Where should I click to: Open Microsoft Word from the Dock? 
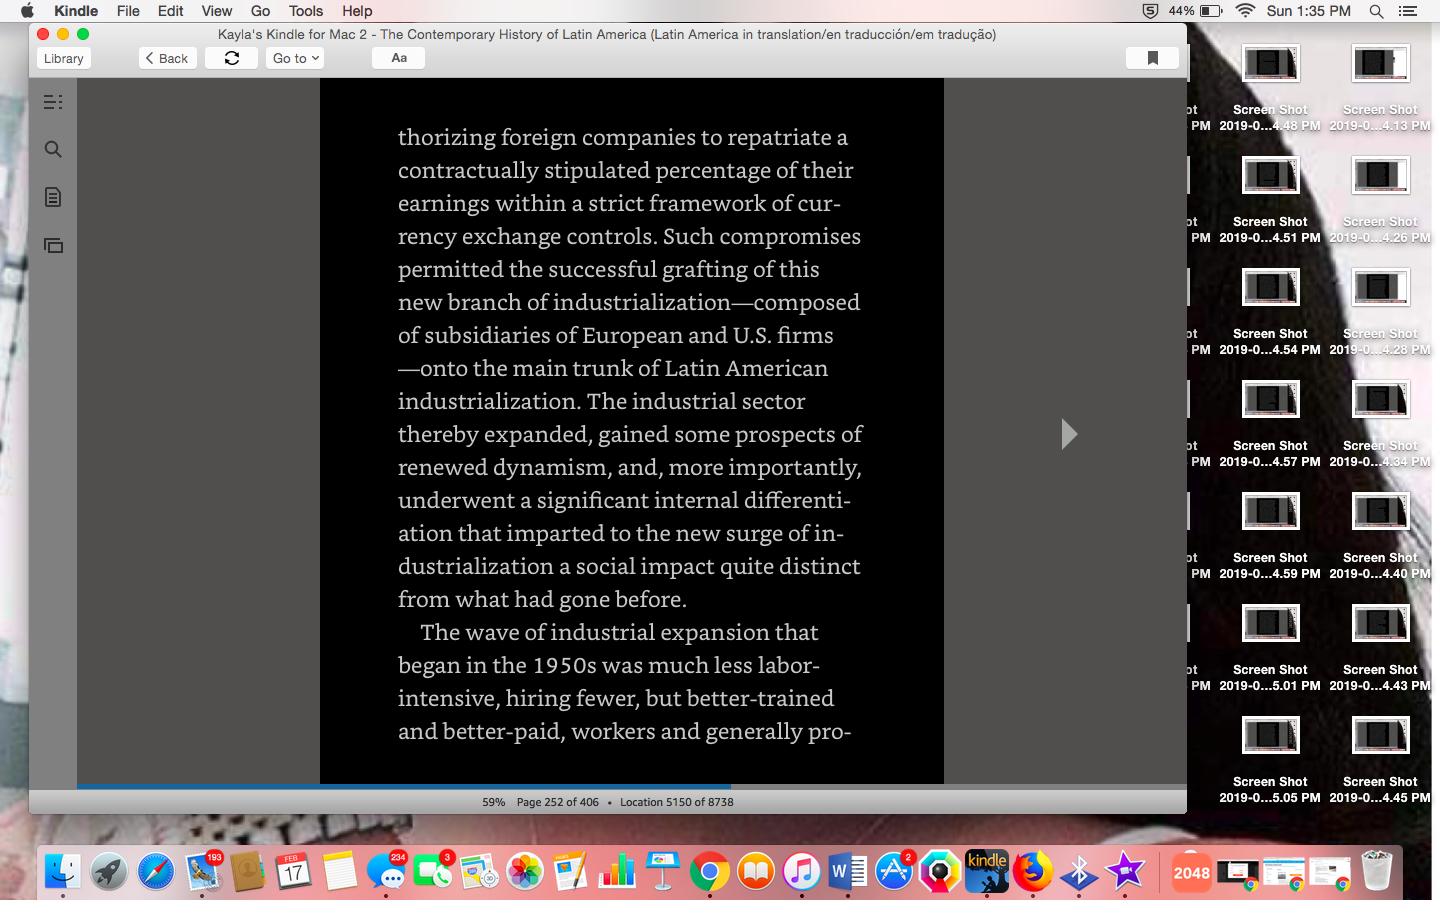[x=848, y=871]
